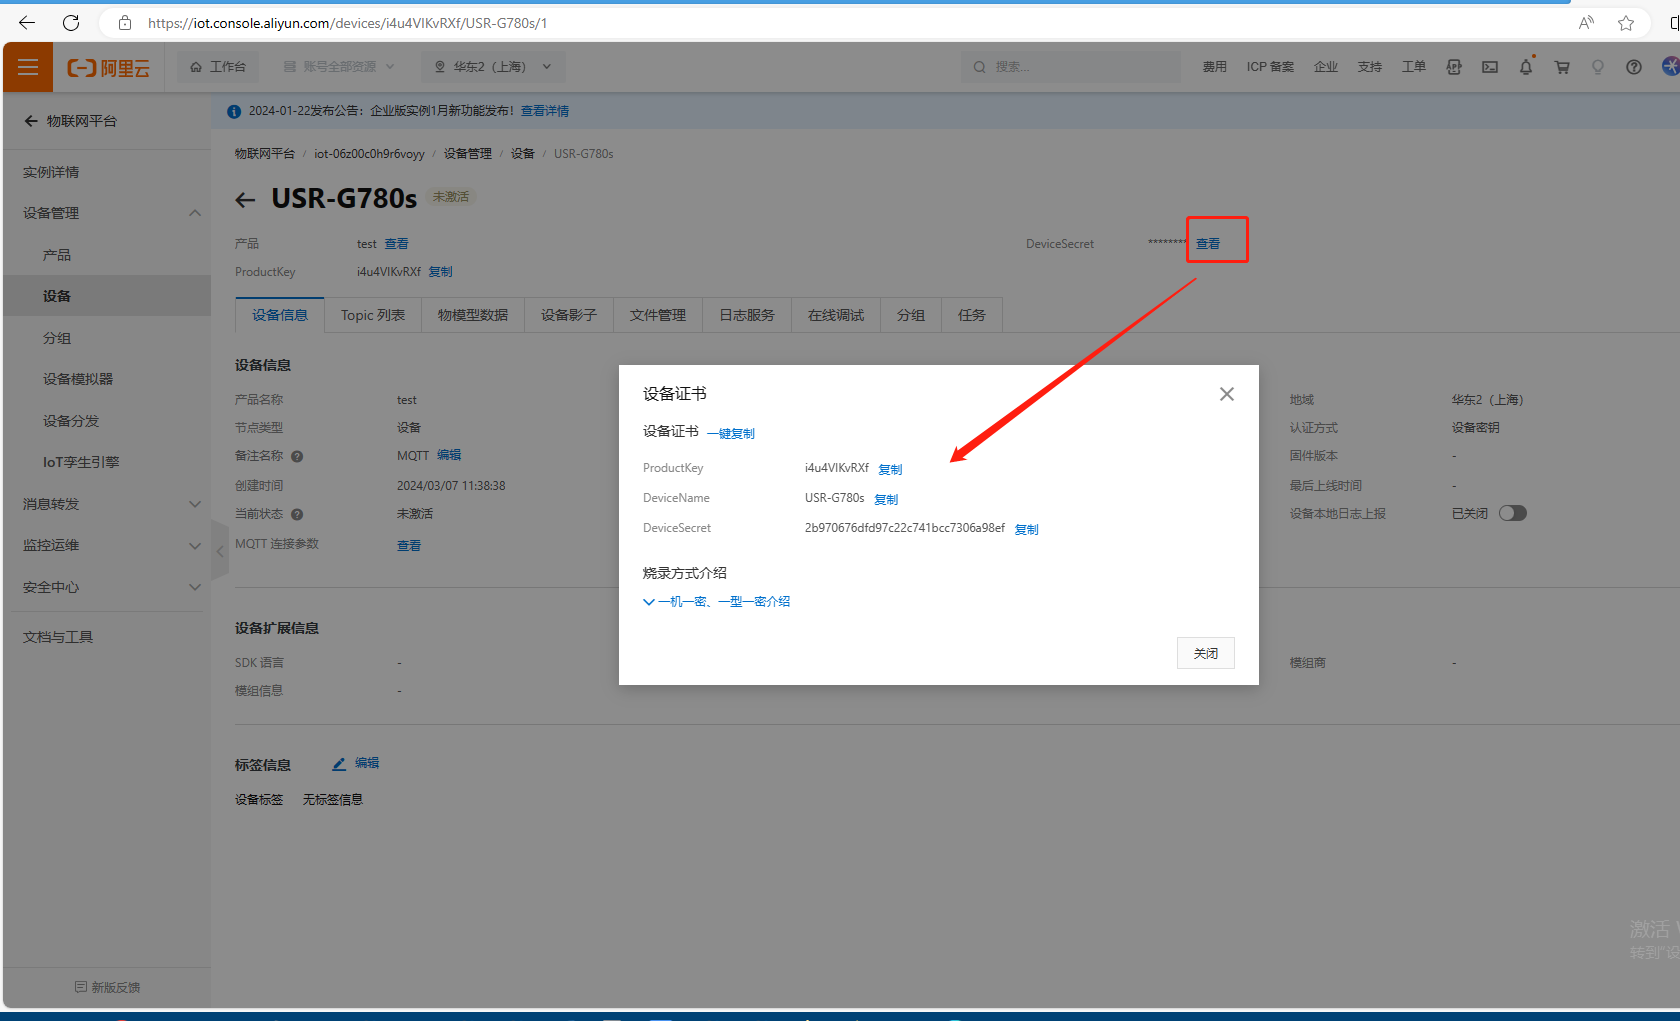Click the hamburger menu icon
Image resolution: width=1680 pixels, height=1021 pixels.
[x=28, y=67]
